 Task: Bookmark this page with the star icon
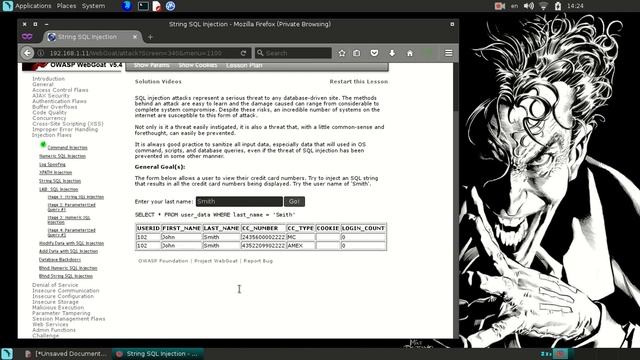342,53
